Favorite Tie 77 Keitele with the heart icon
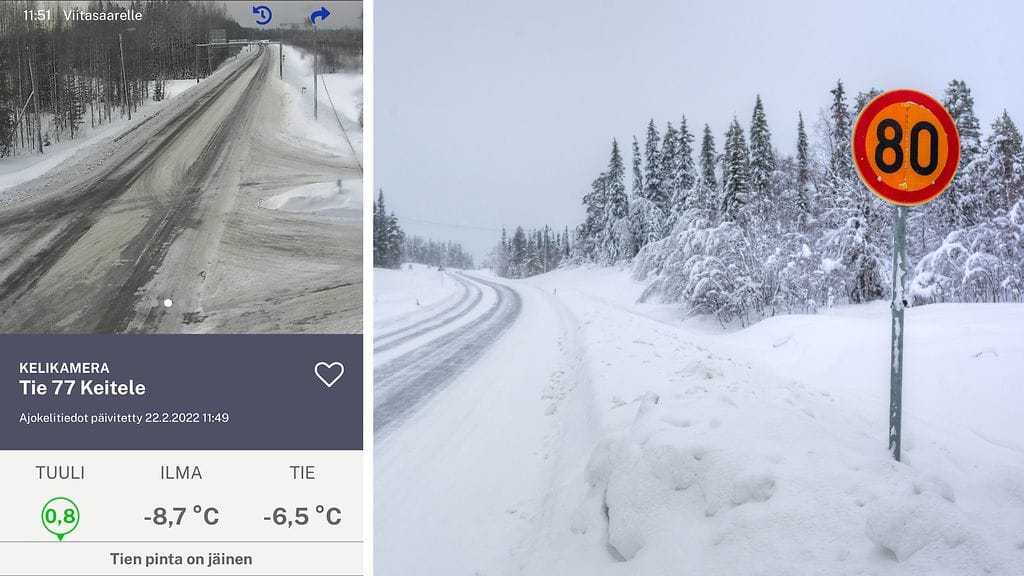The height and width of the screenshot is (576, 1024). click(329, 374)
